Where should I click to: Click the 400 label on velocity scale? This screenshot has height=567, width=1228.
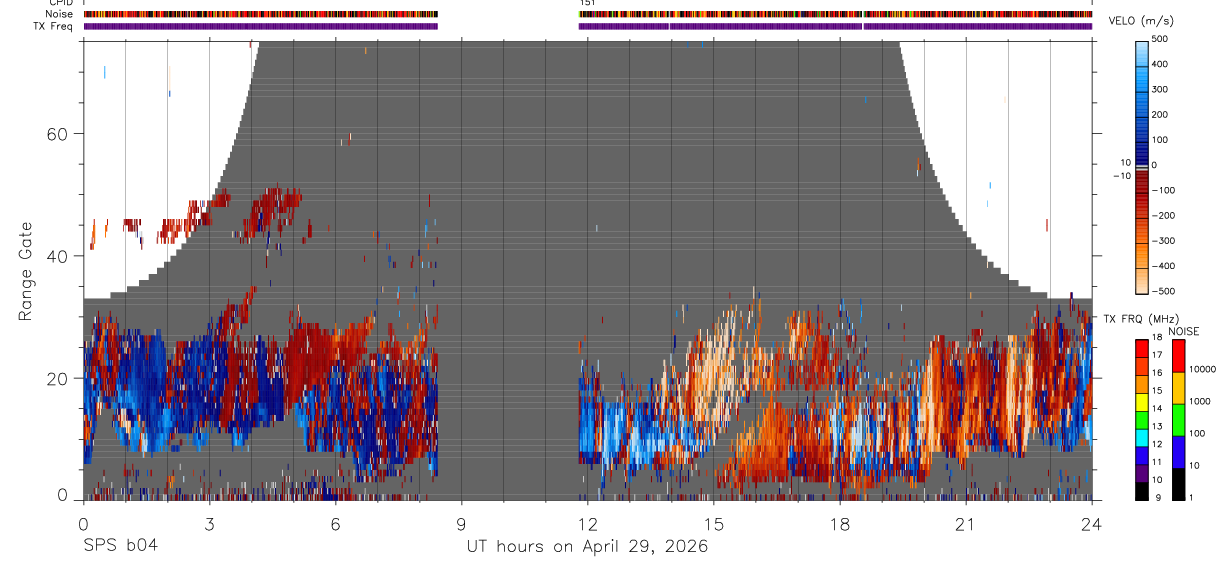tap(1160, 64)
